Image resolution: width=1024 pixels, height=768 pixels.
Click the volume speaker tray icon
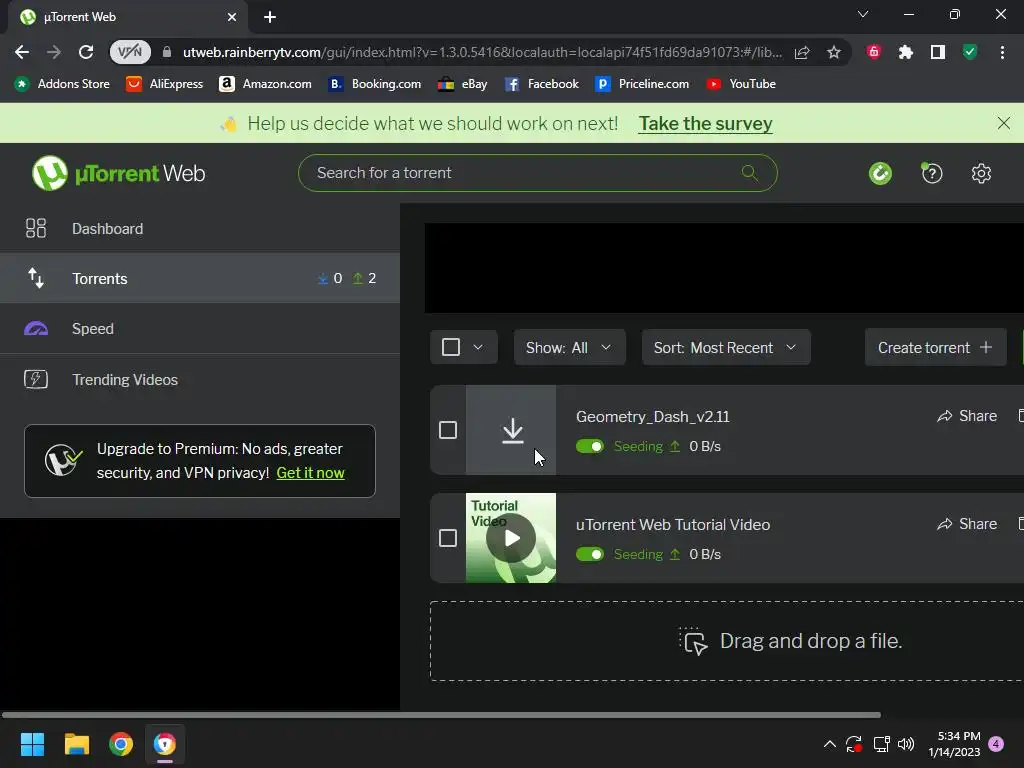pyautogui.click(x=906, y=744)
